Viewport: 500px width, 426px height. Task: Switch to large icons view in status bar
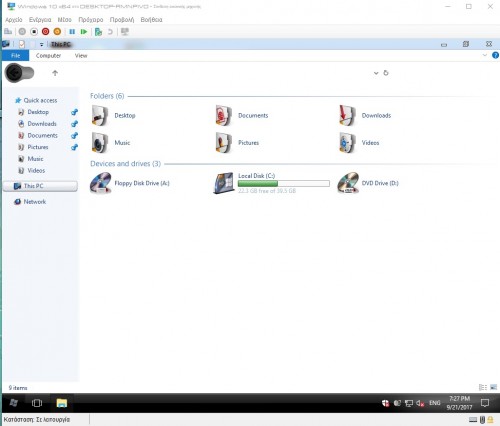(x=494, y=387)
